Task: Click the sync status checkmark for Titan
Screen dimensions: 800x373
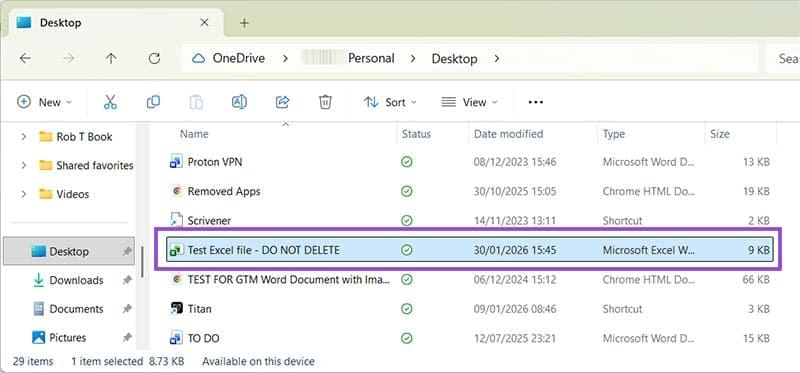Action: pyautogui.click(x=407, y=309)
